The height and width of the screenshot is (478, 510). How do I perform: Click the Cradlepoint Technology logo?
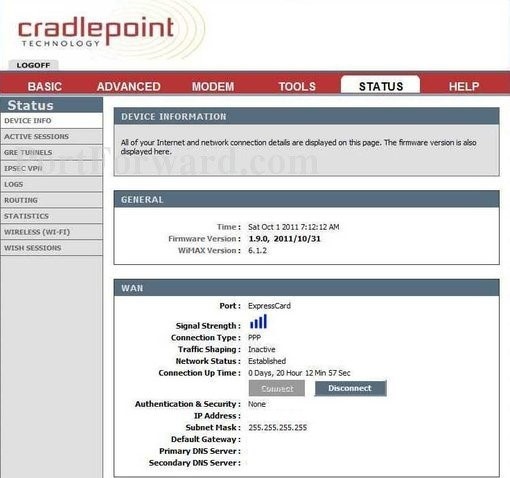[x=96, y=32]
